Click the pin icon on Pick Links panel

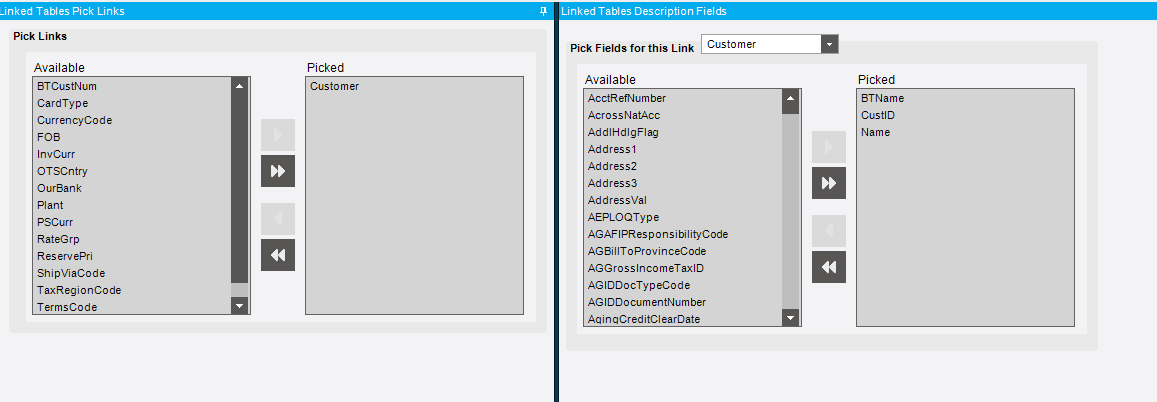544,11
